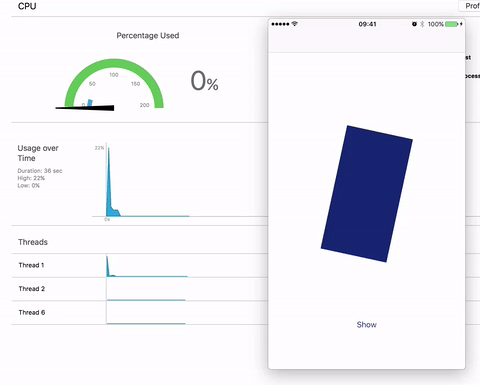Click the 09:41 clock in simulator
480x385 pixels.
(x=367, y=24)
